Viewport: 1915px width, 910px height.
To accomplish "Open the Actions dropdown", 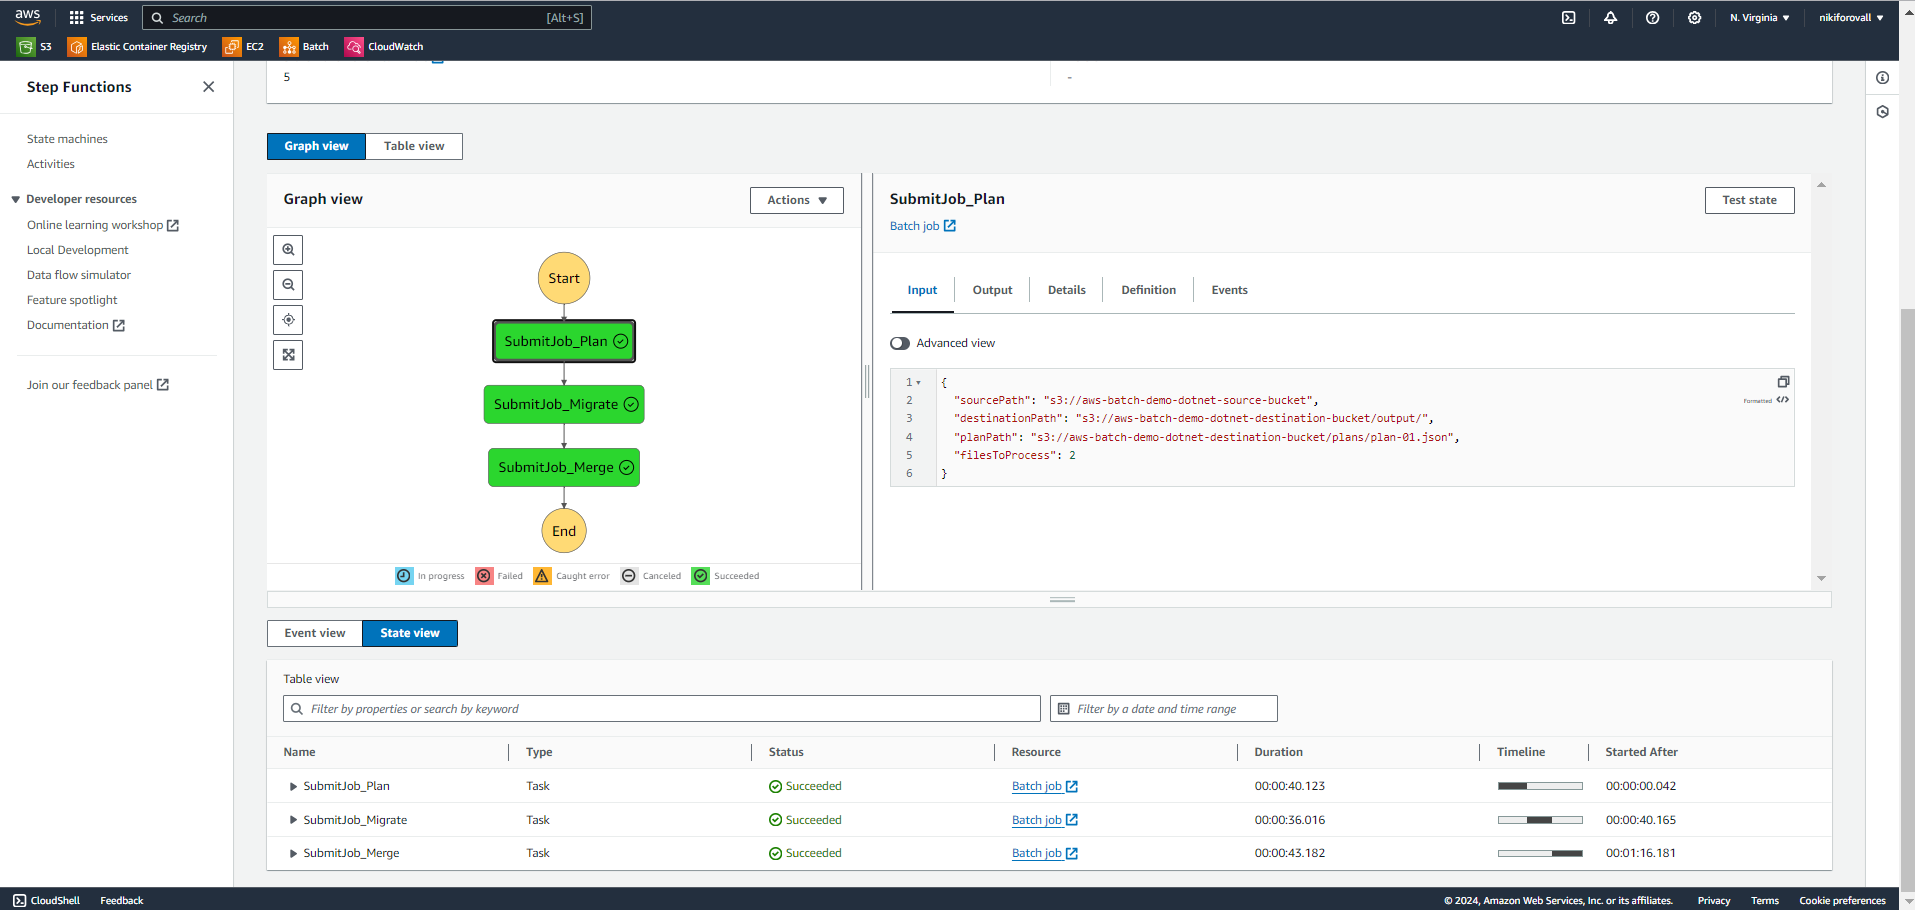I will click(x=797, y=200).
